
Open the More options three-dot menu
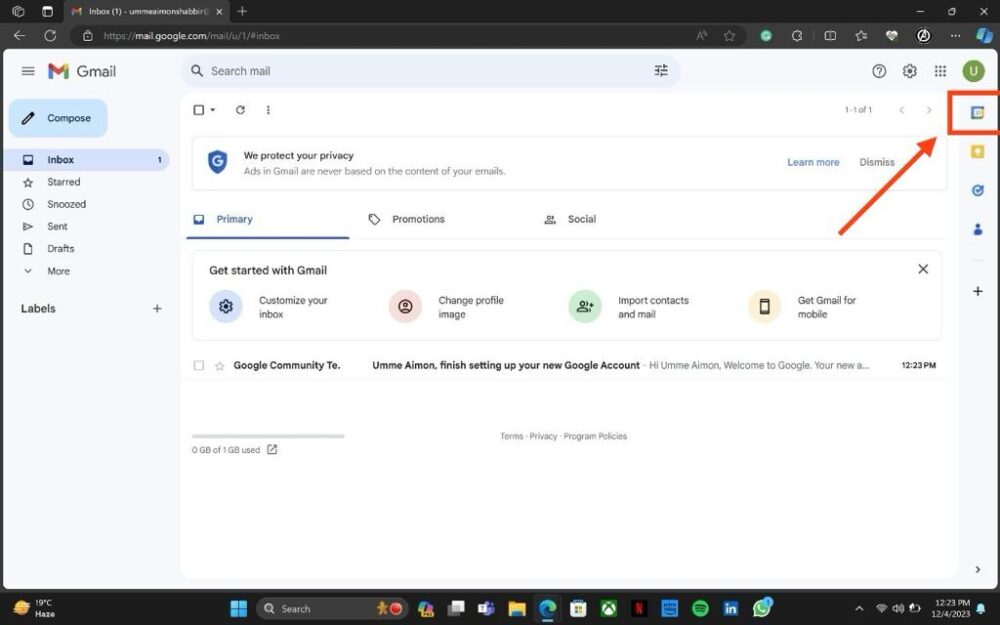(268, 110)
